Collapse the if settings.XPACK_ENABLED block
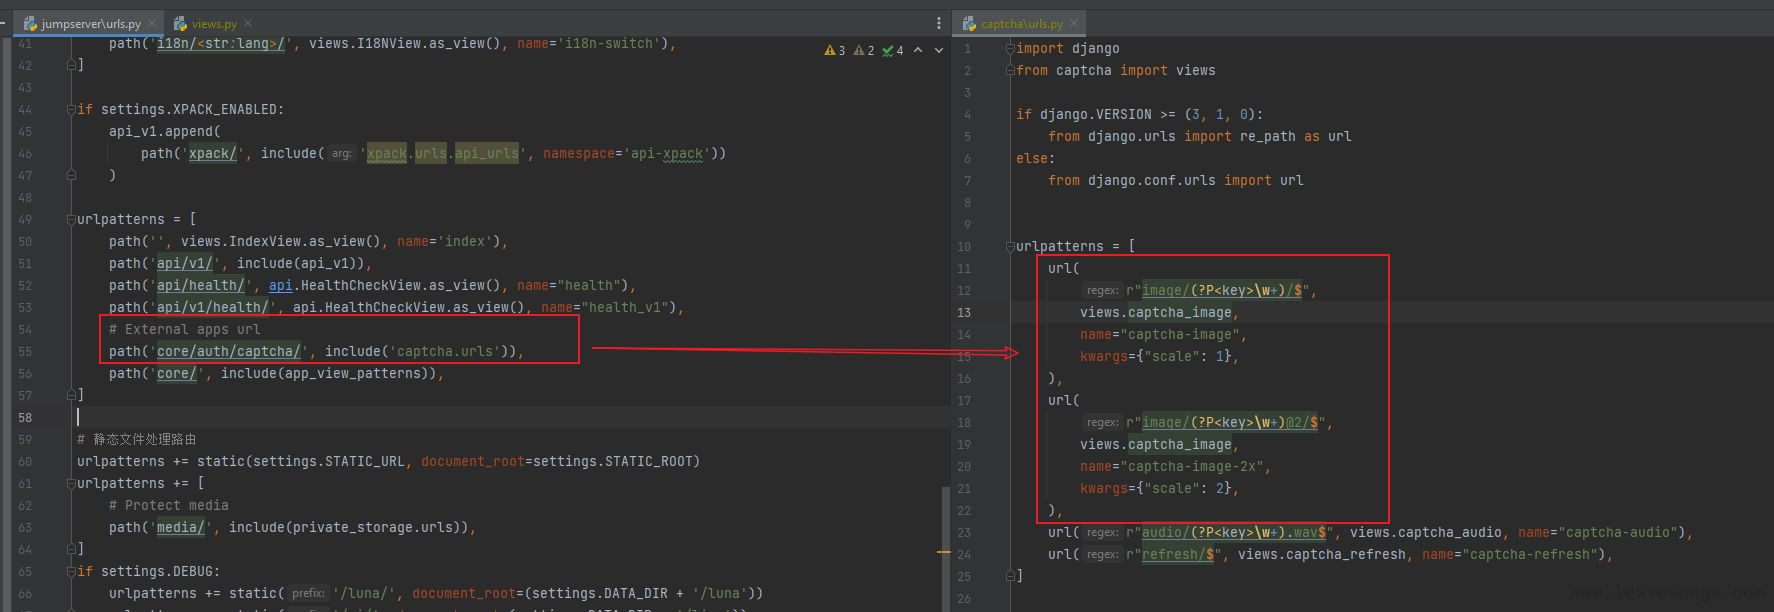The height and width of the screenshot is (612, 1774). (71, 109)
